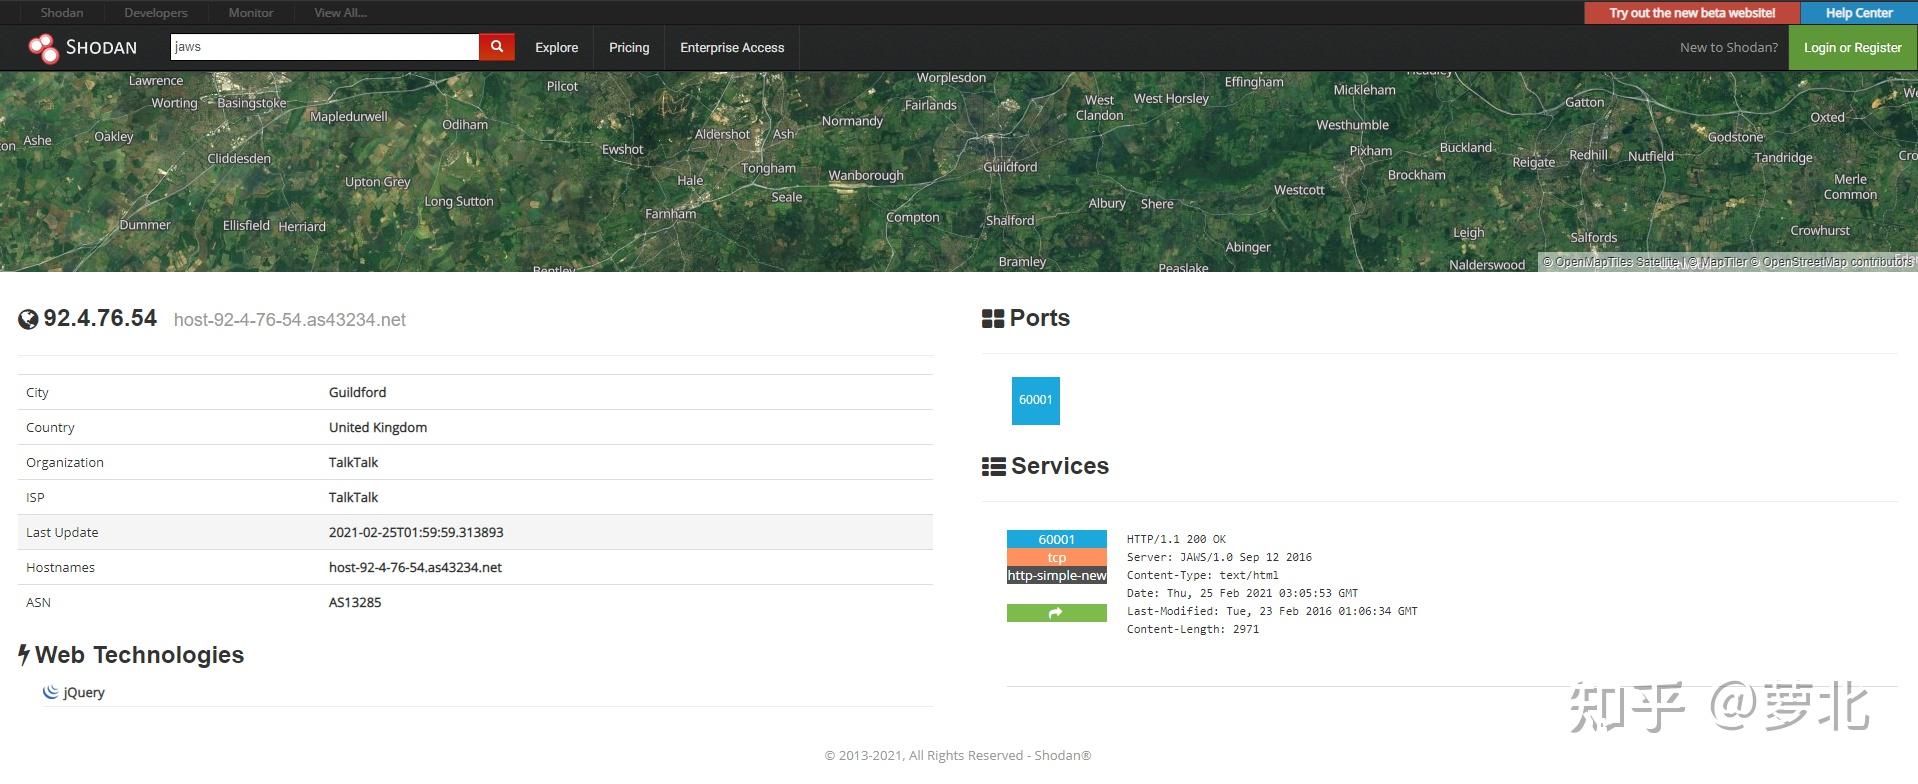Select the Monitor top tab
This screenshot has height=784, width=1918.
pyautogui.click(x=251, y=12)
